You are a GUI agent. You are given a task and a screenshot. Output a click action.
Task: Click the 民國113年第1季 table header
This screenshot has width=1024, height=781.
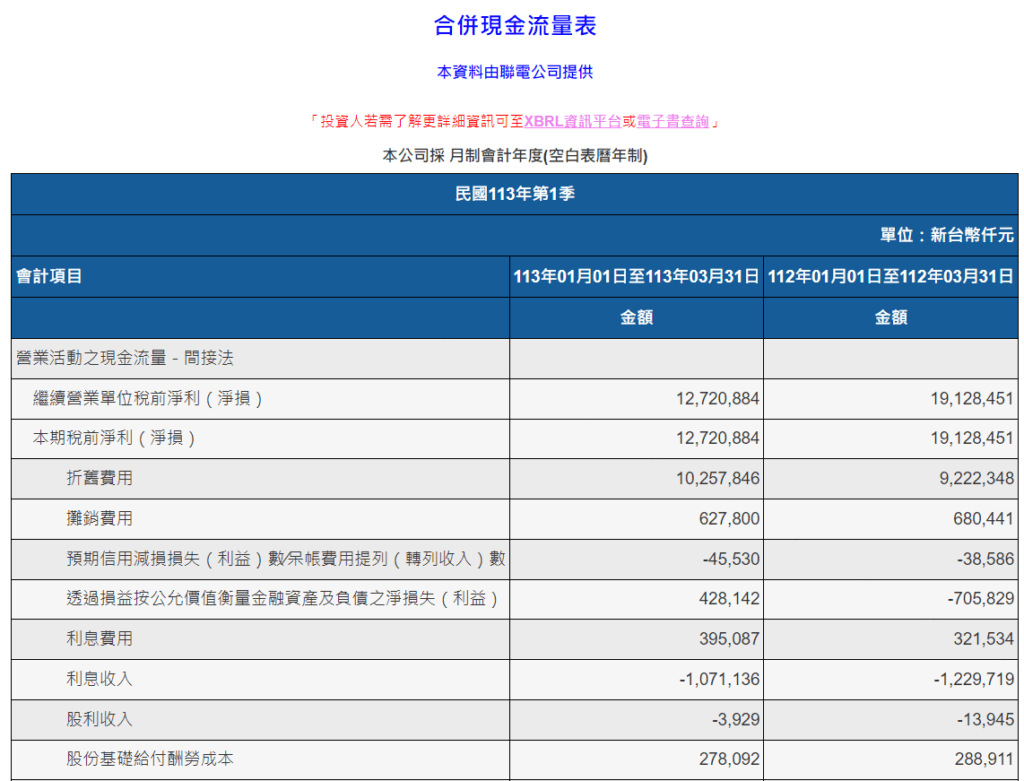pyautogui.click(x=511, y=195)
